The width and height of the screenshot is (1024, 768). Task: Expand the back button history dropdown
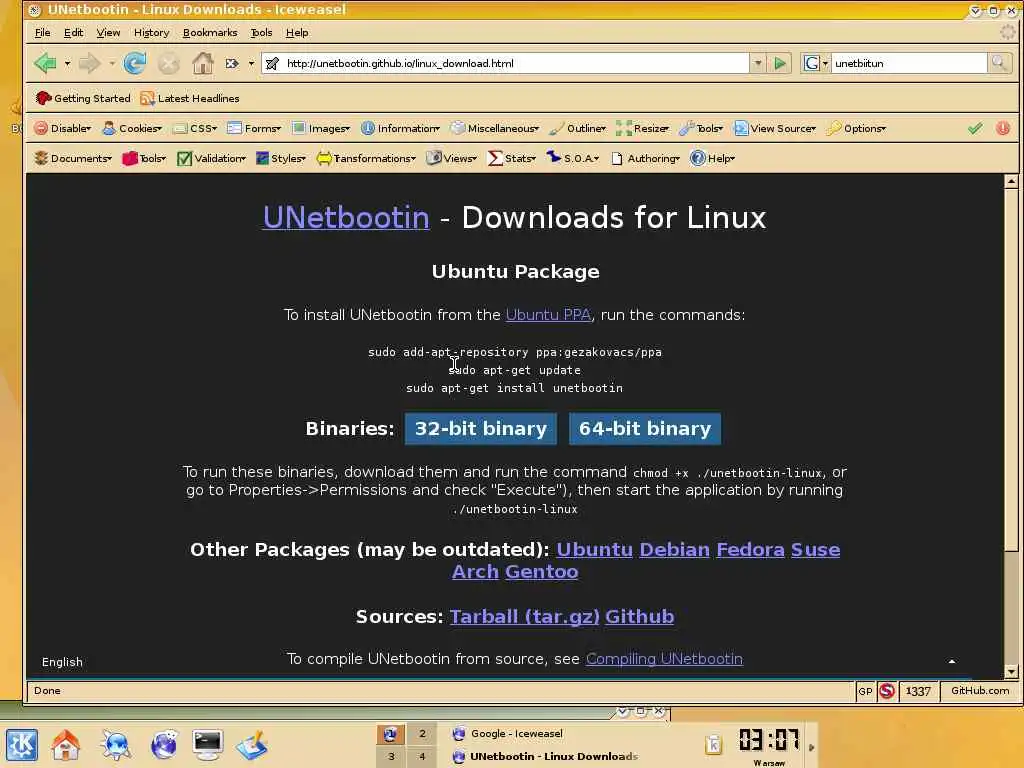pyautogui.click(x=67, y=64)
